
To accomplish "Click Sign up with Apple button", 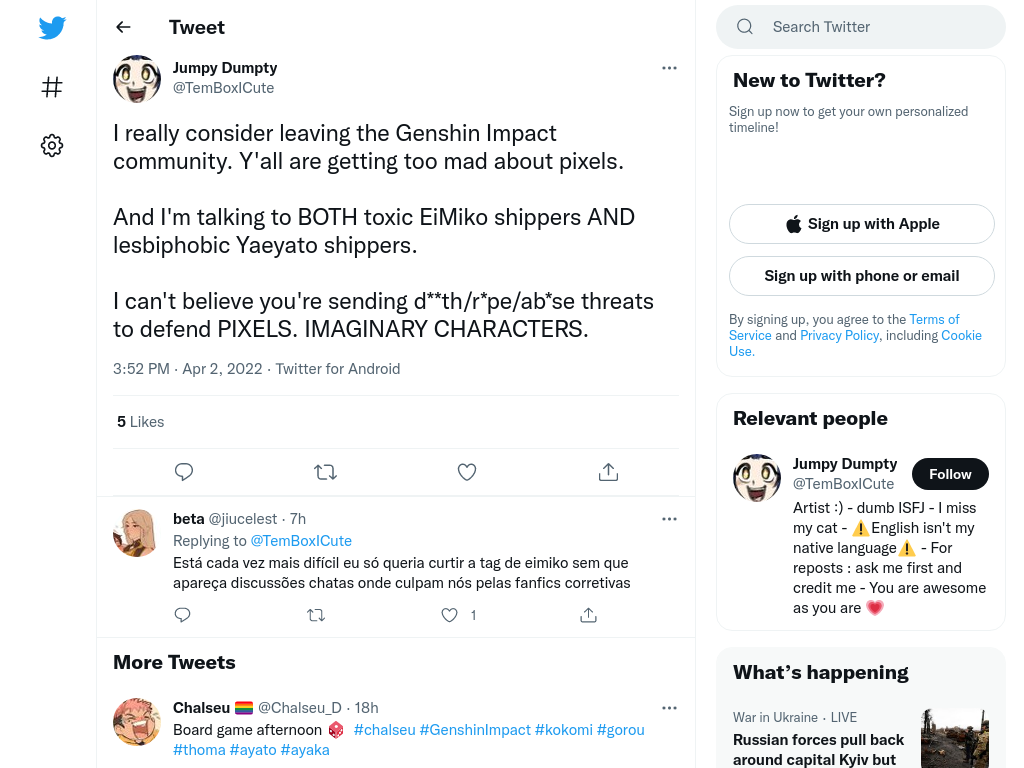I will [x=862, y=224].
